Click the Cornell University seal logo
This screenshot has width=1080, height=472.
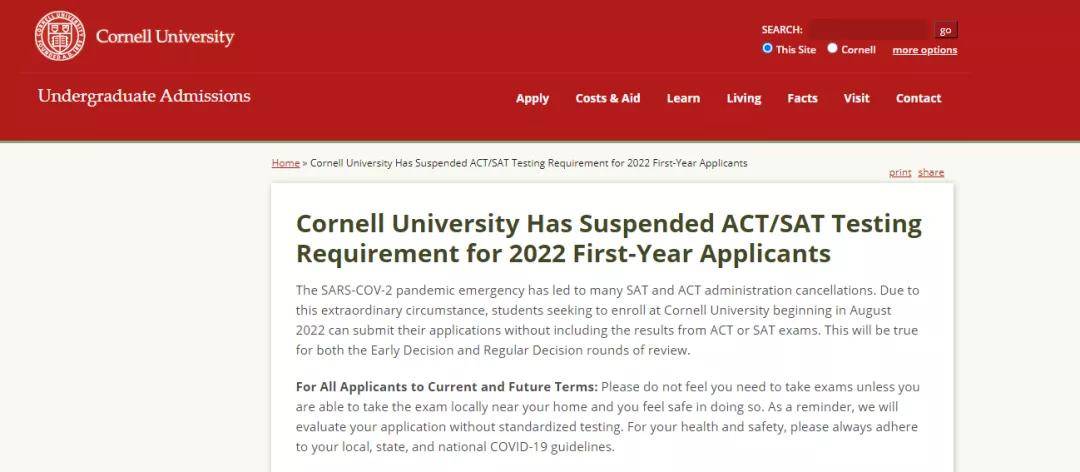point(60,36)
